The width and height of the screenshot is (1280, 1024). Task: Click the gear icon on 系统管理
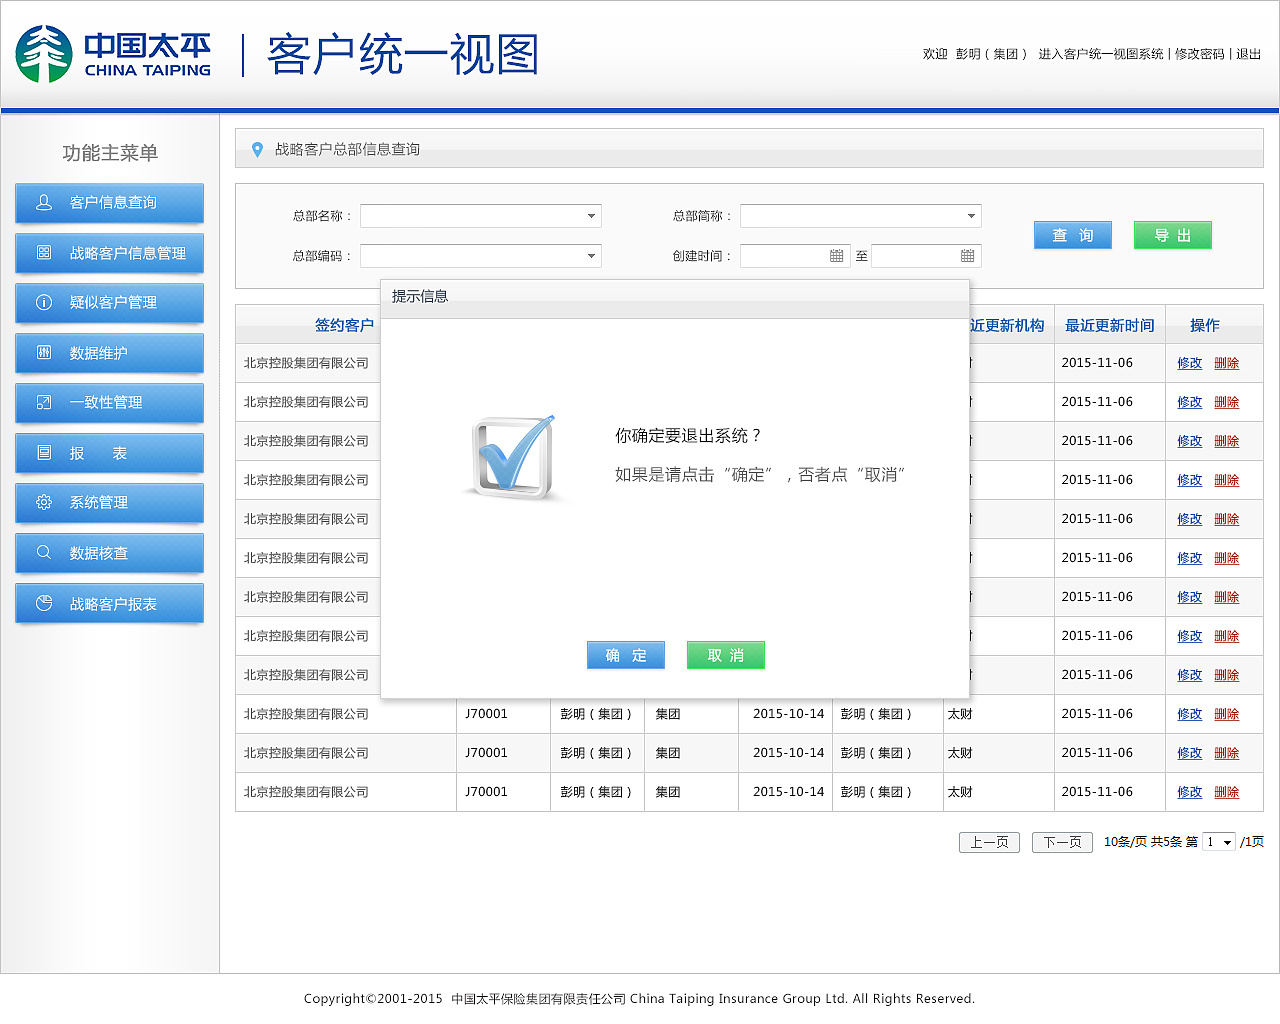[x=43, y=503]
